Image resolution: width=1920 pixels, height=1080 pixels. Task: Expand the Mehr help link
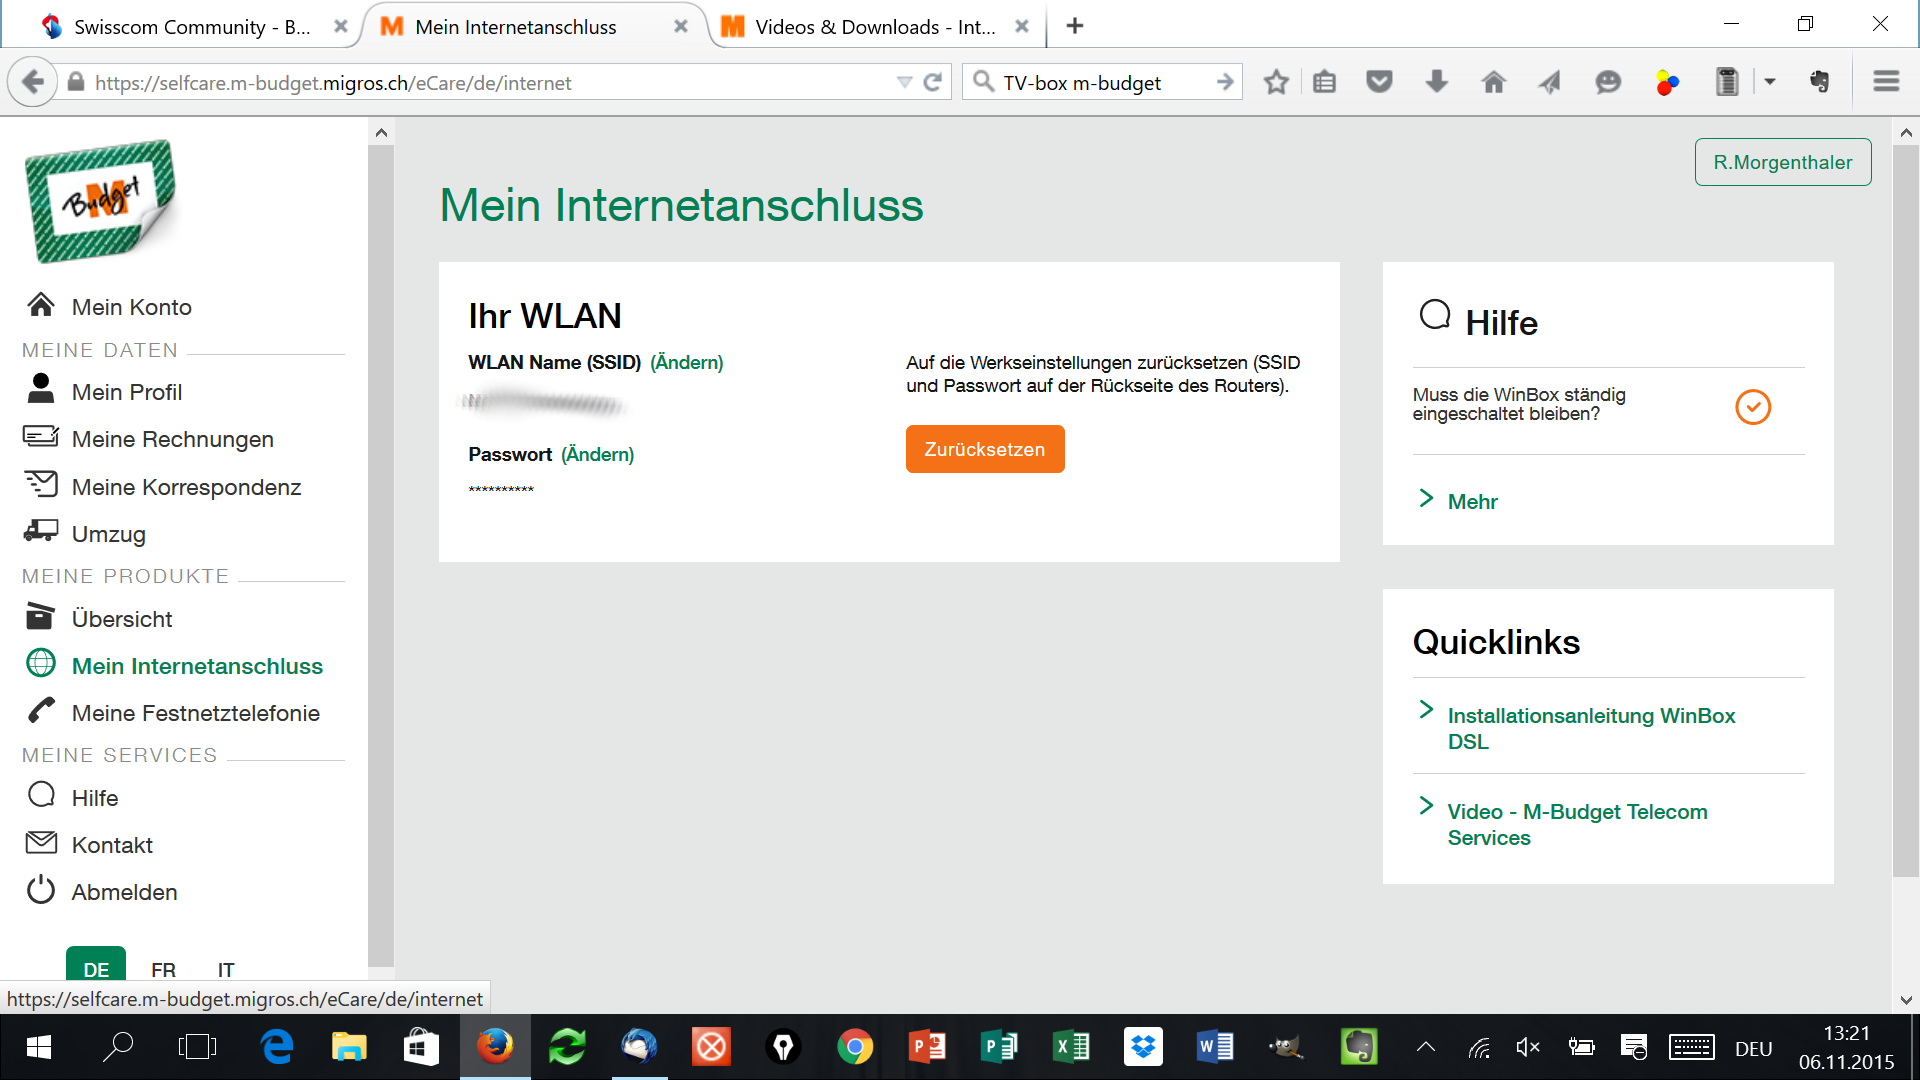[1472, 501]
